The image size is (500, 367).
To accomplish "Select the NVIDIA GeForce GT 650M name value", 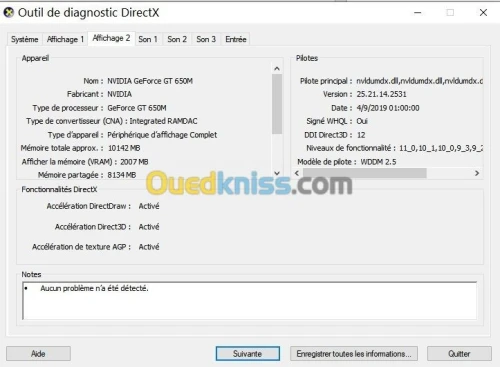I will [150, 81].
